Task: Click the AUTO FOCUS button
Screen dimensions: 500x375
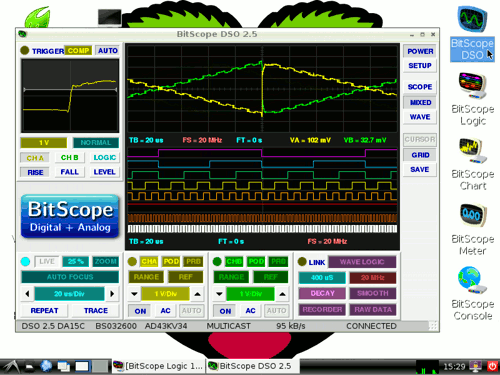Action: point(70,277)
